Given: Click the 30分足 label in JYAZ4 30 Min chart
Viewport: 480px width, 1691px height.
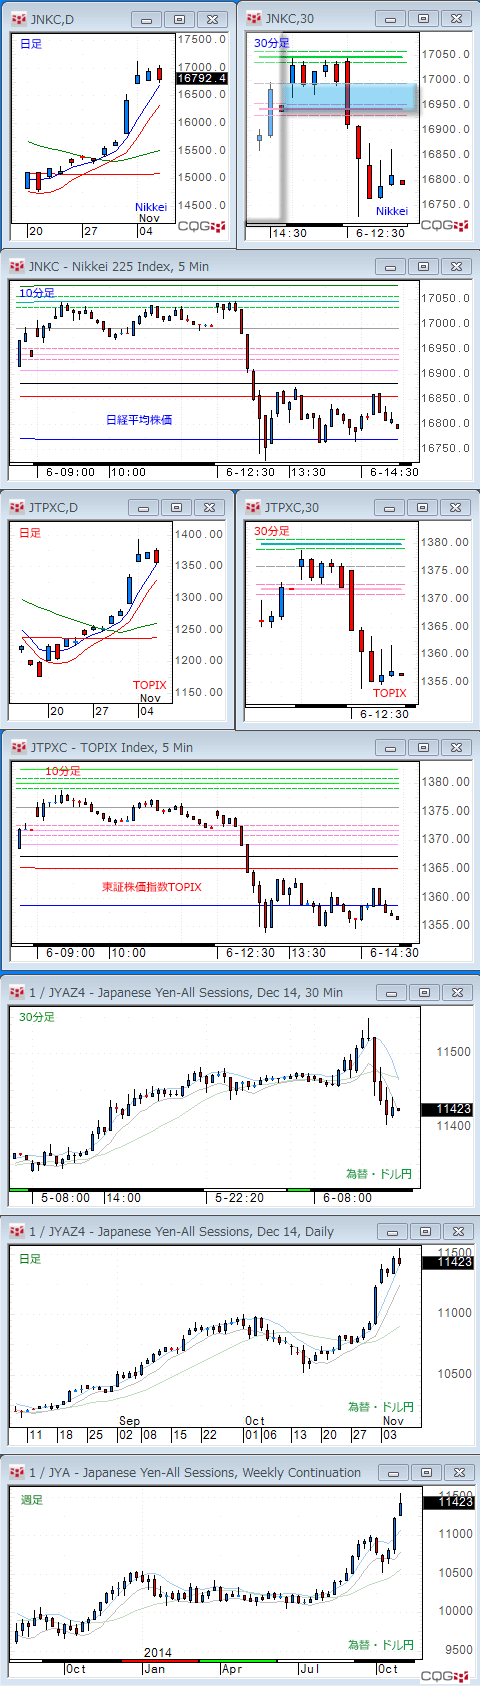Looking at the screenshot, I should pos(37,1017).
